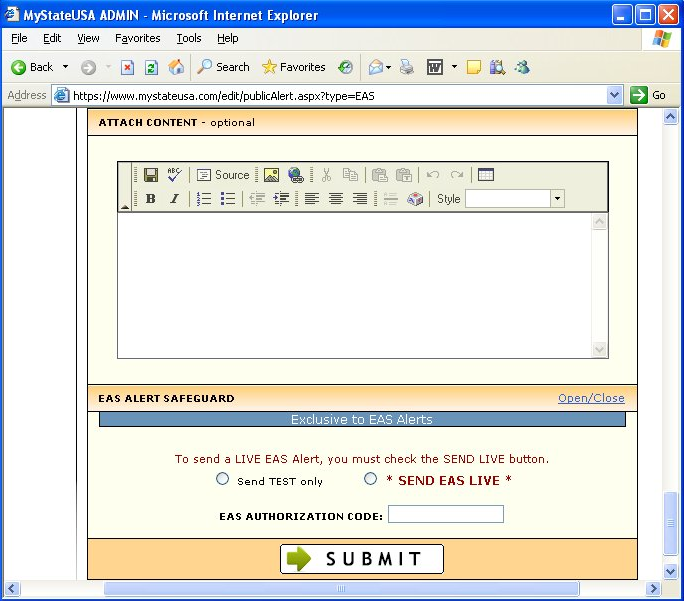Screen dimensions: 684x601
Task: Copy selection with the editor copy icon
Action: 350,175
